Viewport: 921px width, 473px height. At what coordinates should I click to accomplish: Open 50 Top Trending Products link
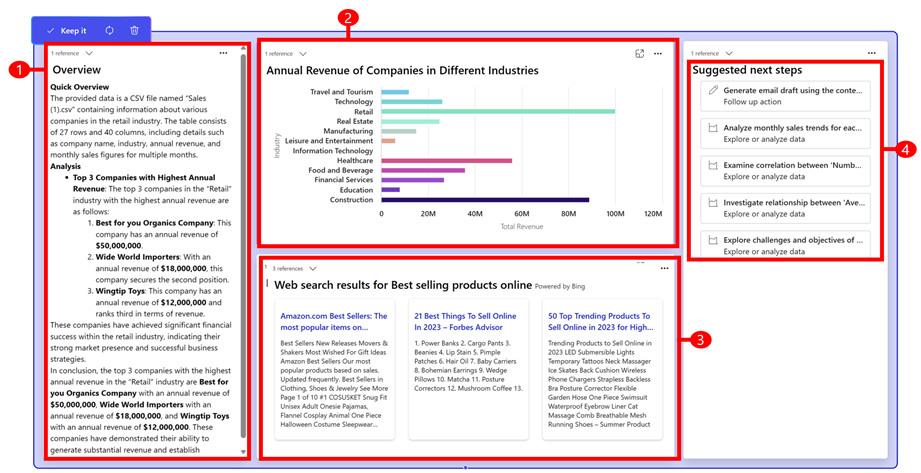[x=600, y=321]
